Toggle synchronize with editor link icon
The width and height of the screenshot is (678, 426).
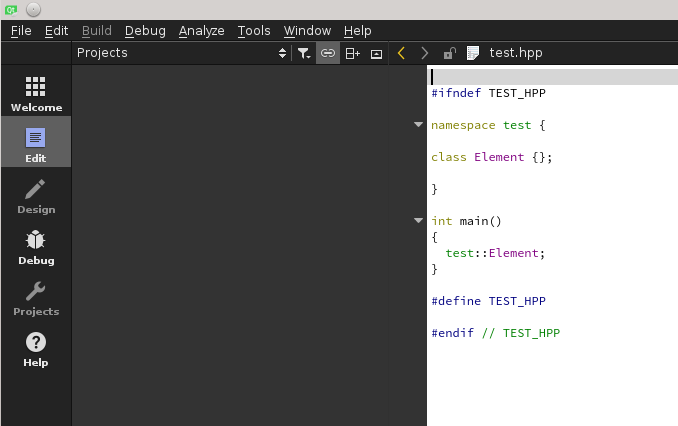point(328,53)
